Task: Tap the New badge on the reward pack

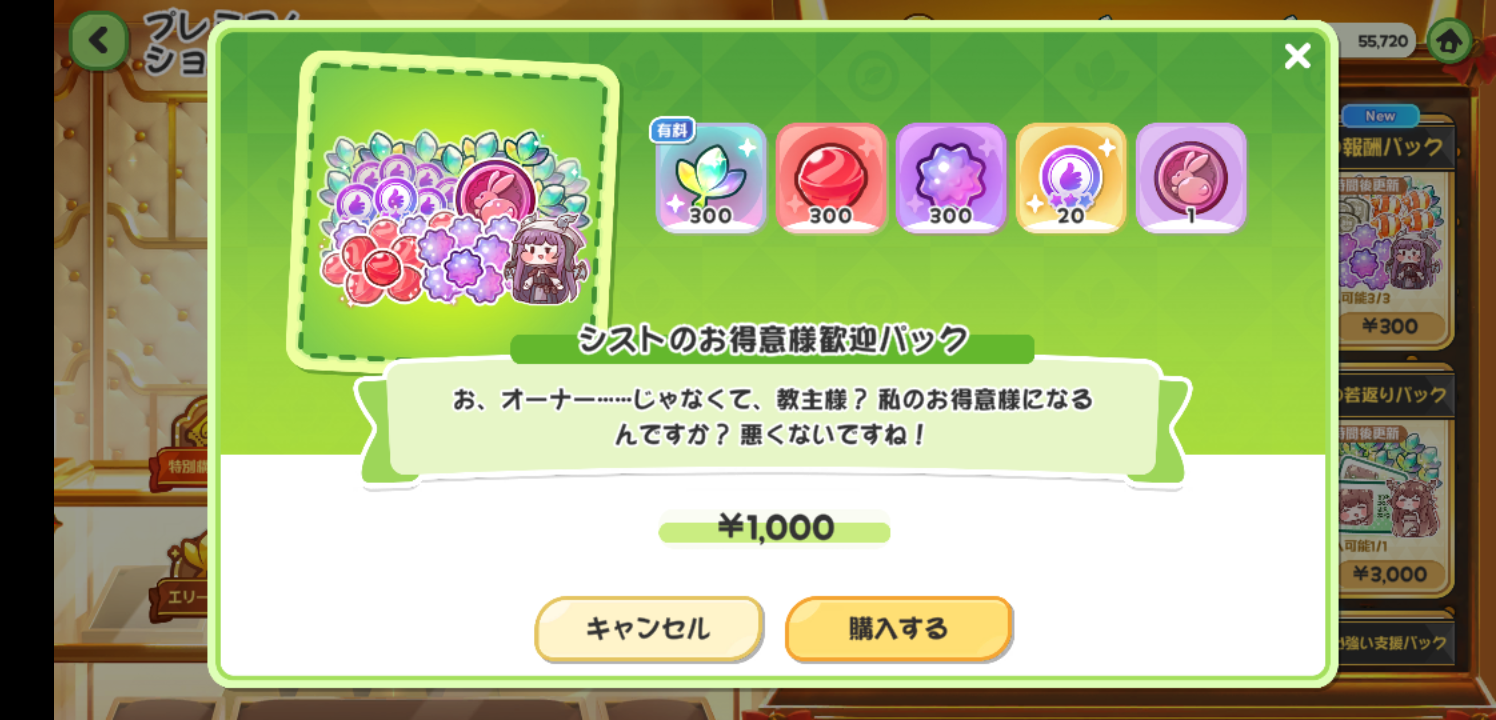Action: (1380, 116)
